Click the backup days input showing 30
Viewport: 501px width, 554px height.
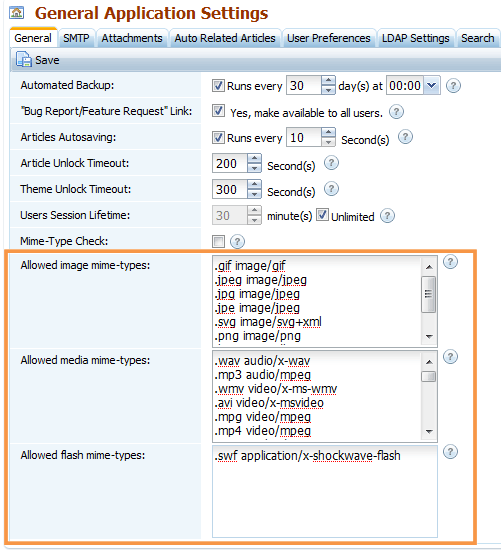(304, 86)
